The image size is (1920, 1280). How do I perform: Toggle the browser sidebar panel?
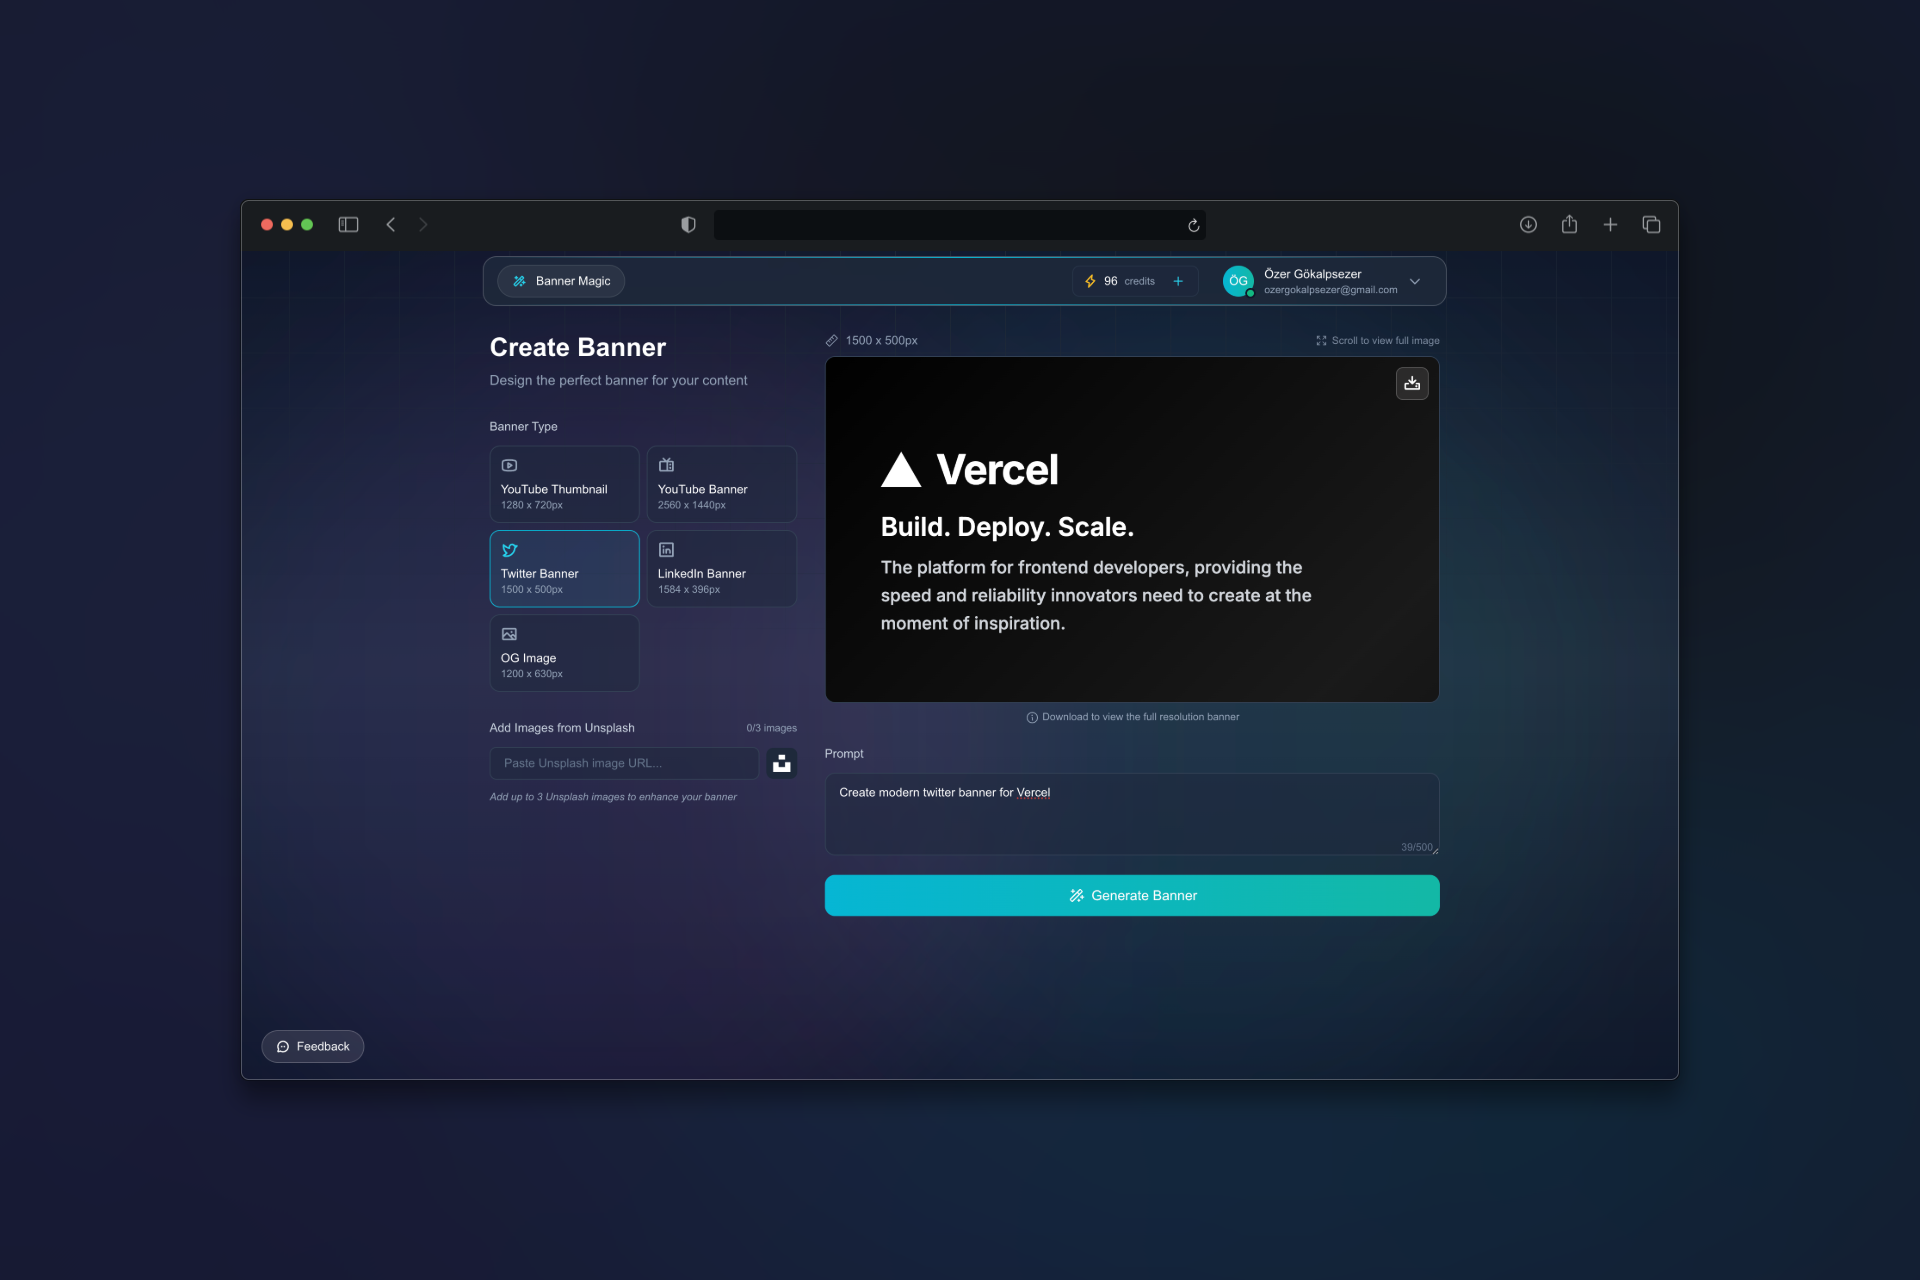[x=348, y=225]
